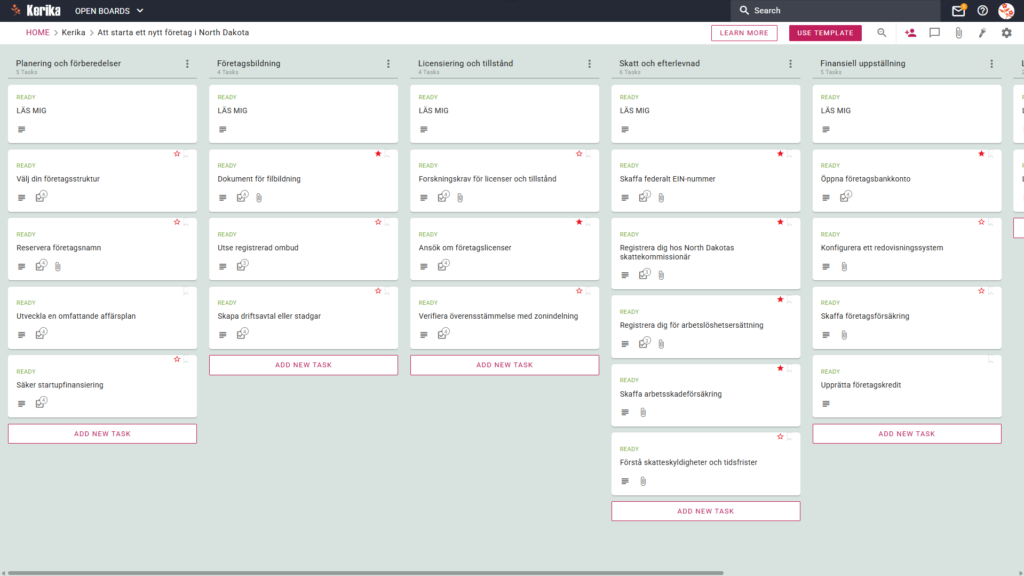The height and width of the screenshot is (576, 1024).
Task: Open checklist icon on Ansök om företagslicenser
Action: pos(443,265)
